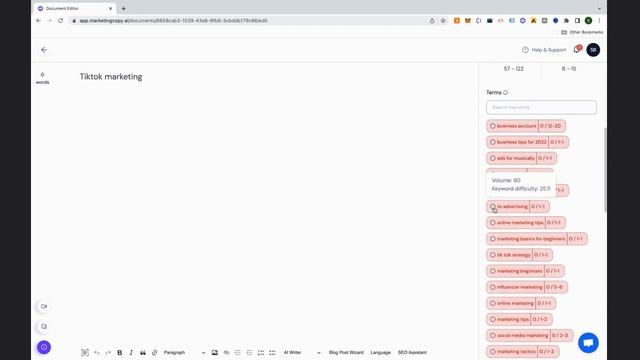Select the 'business account' term circle
The image size is (640, 360).
[x=493, y=126]
